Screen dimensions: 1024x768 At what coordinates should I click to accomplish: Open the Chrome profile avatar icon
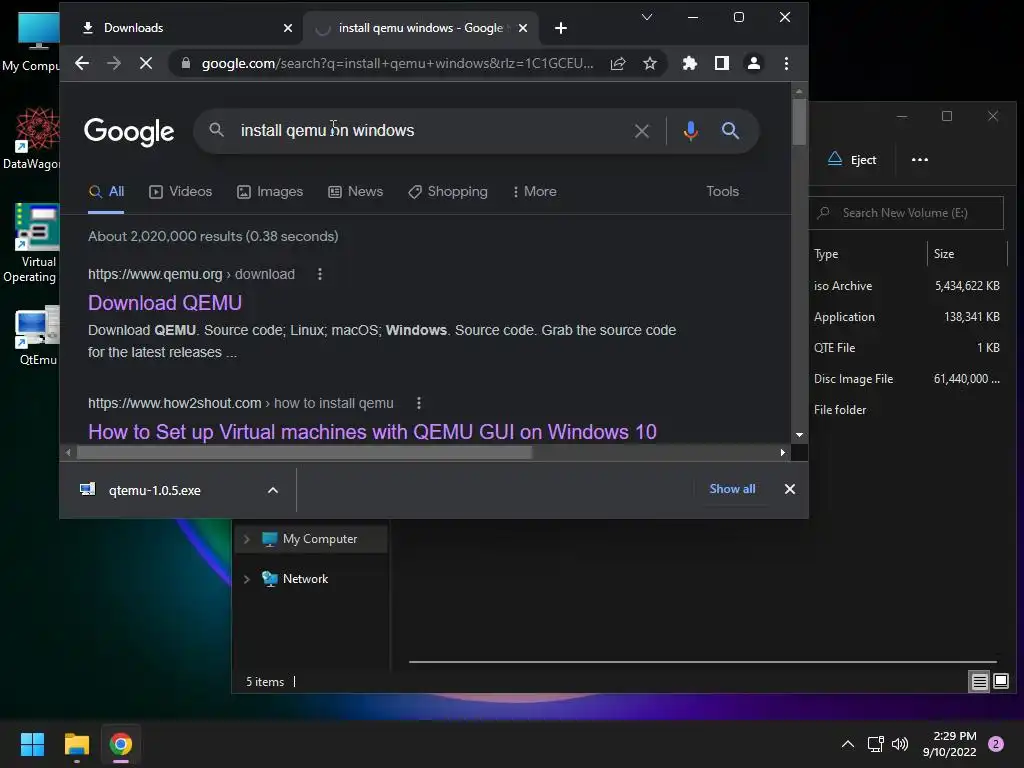(x=754, y=63)
